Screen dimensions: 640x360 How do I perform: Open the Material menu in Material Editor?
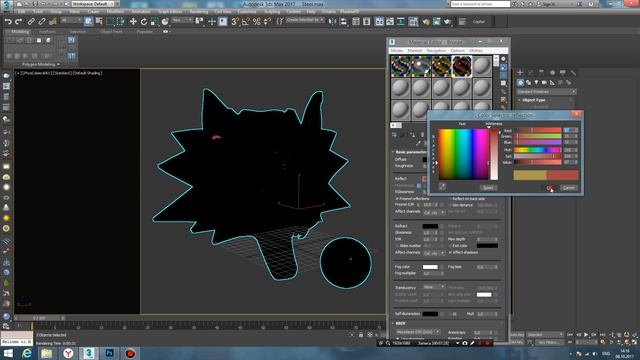pyautogui.click(x=415, y=51)
